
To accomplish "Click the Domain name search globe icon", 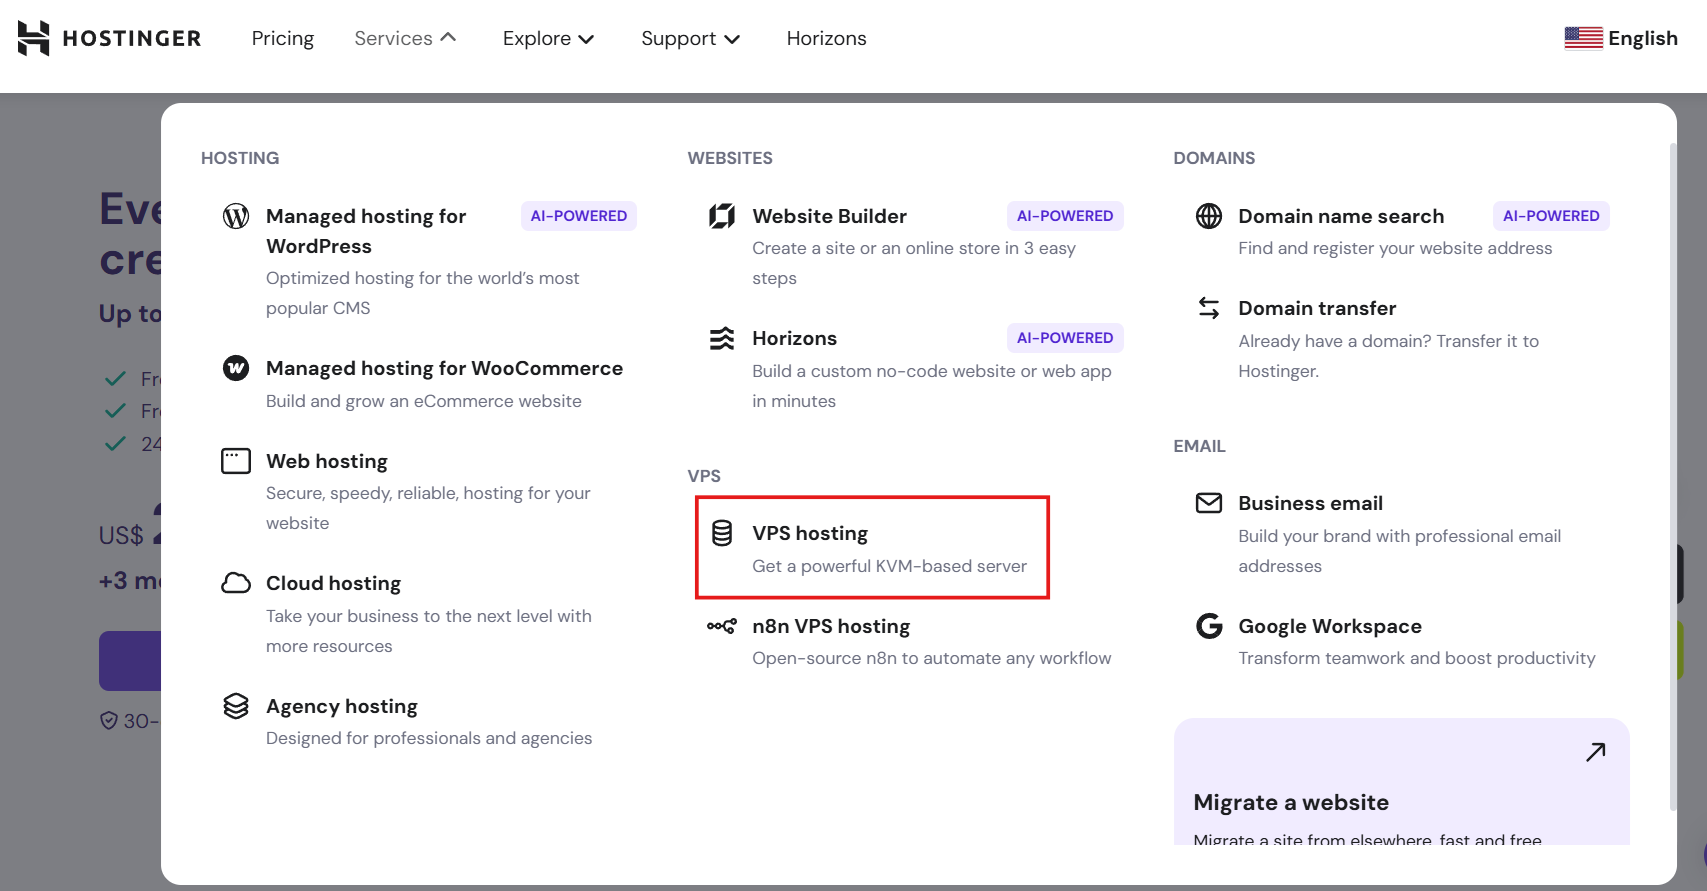I will point(1209,216).
